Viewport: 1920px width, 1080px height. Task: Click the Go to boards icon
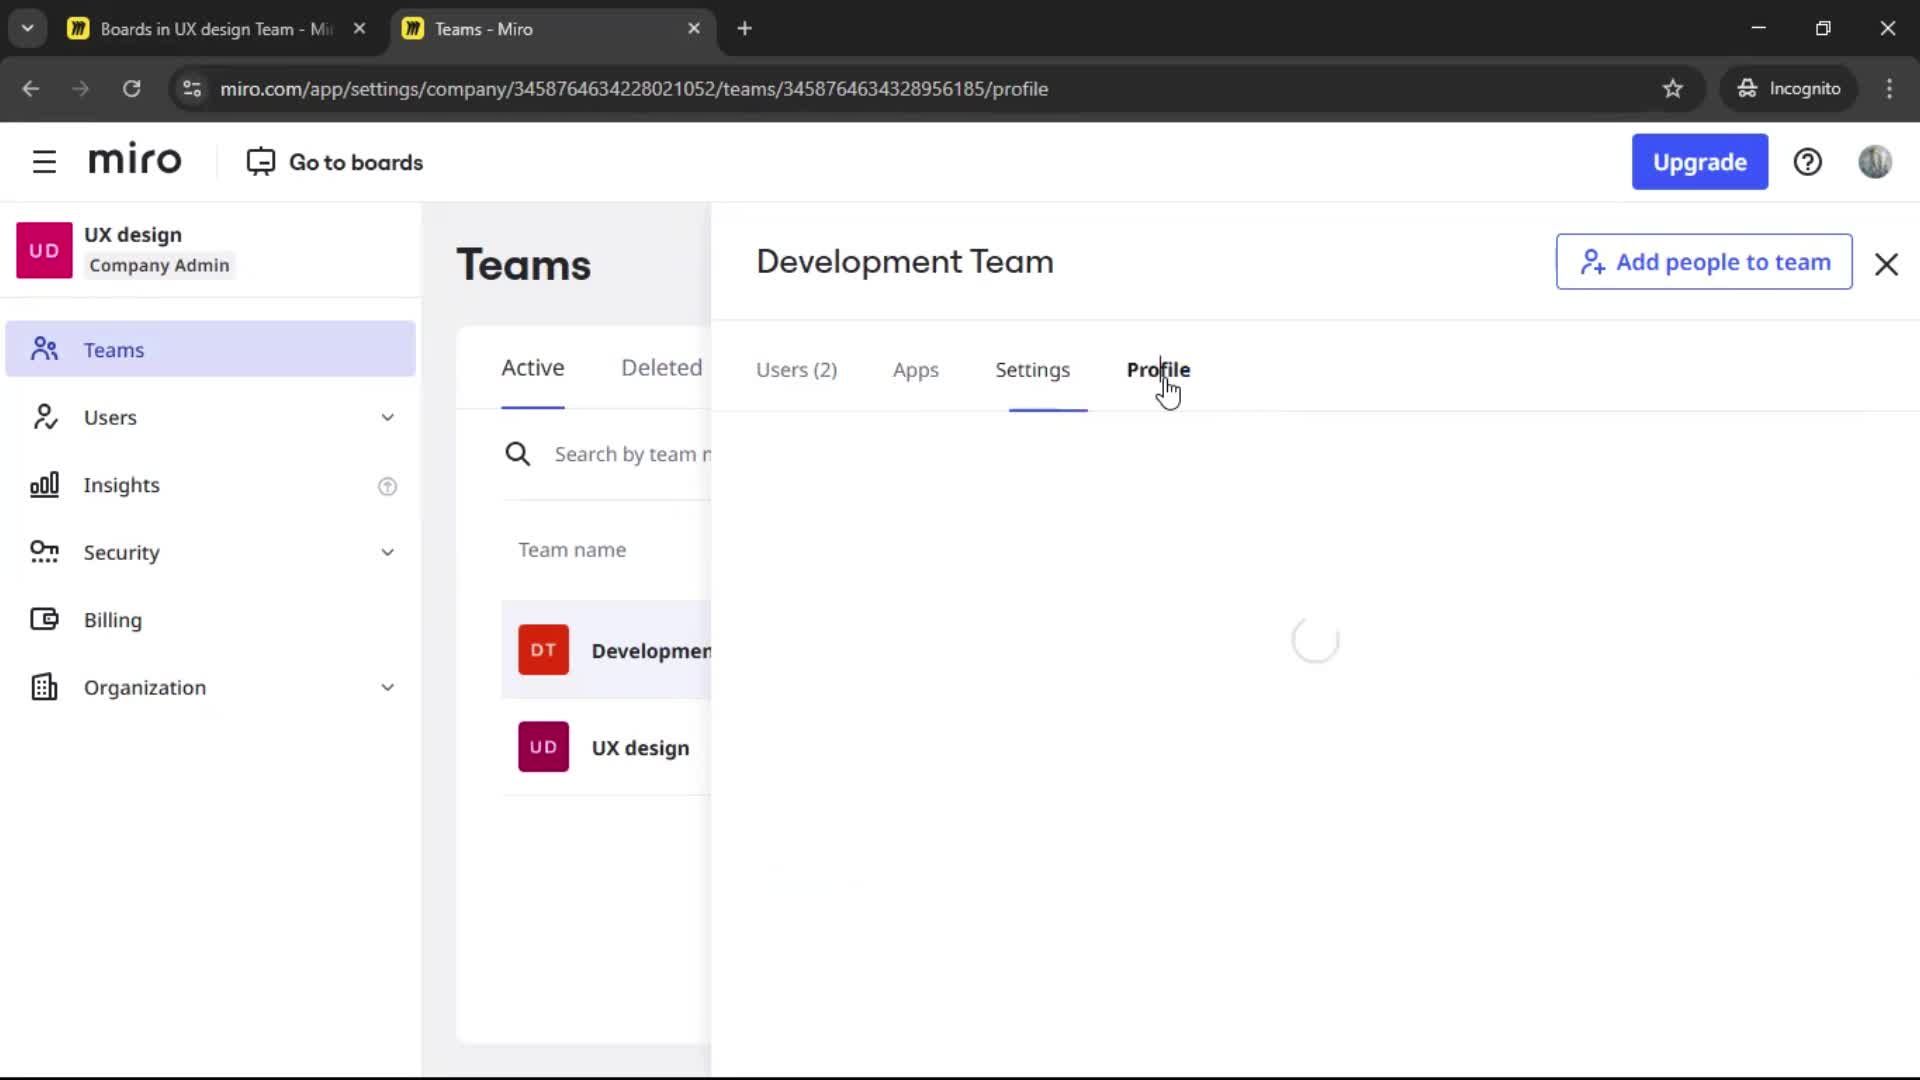pyautogui.click(x=260, y=162)
